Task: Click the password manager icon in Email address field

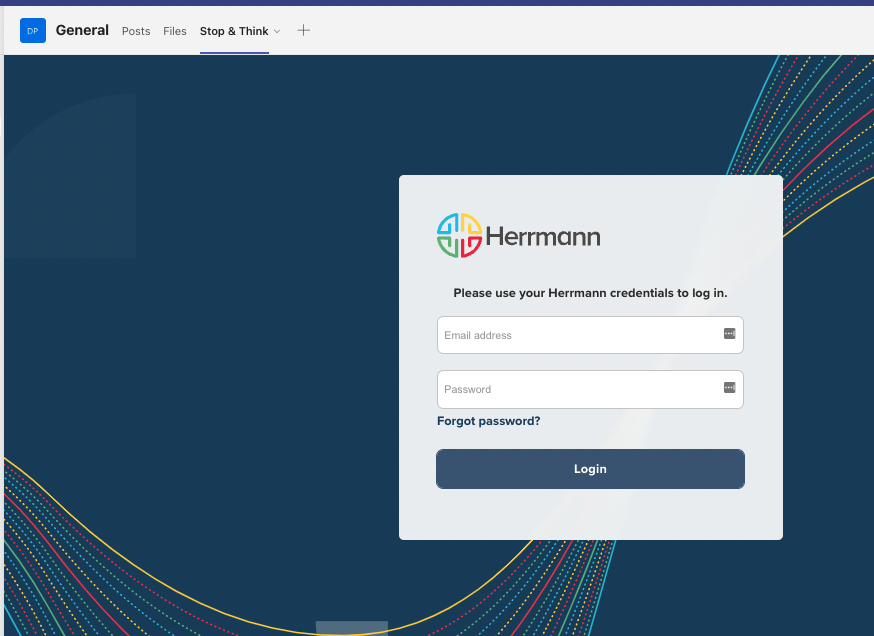Action: (729, 333)
